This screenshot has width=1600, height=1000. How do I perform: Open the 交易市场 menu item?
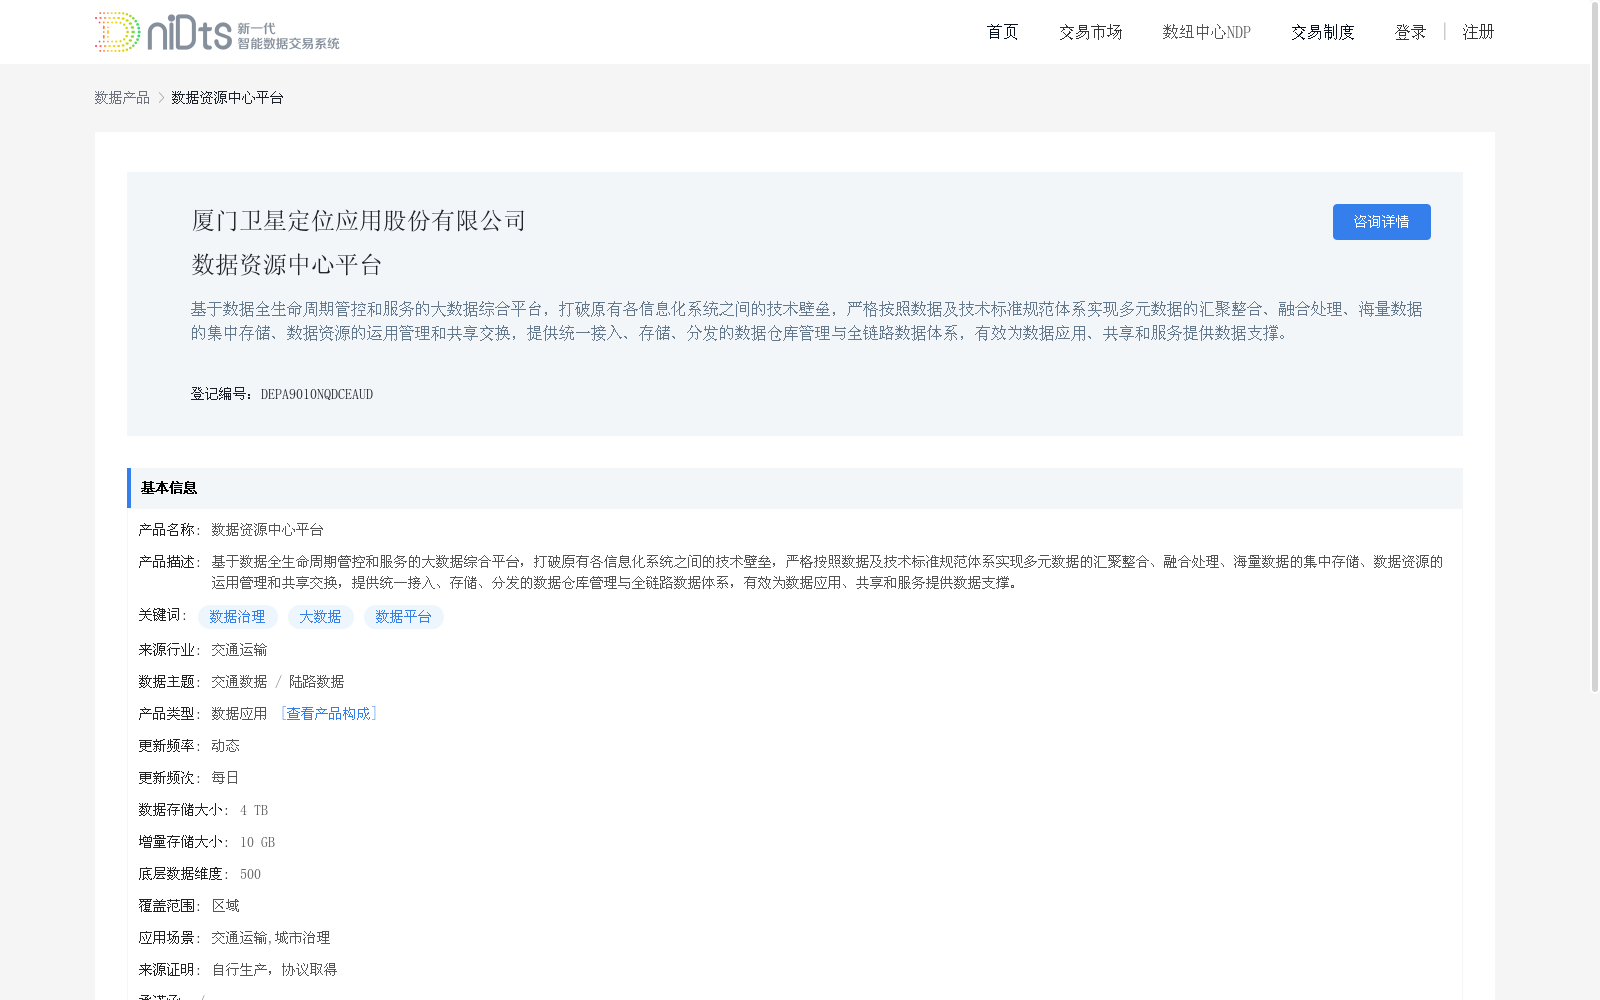click(x=1090, y=32)
